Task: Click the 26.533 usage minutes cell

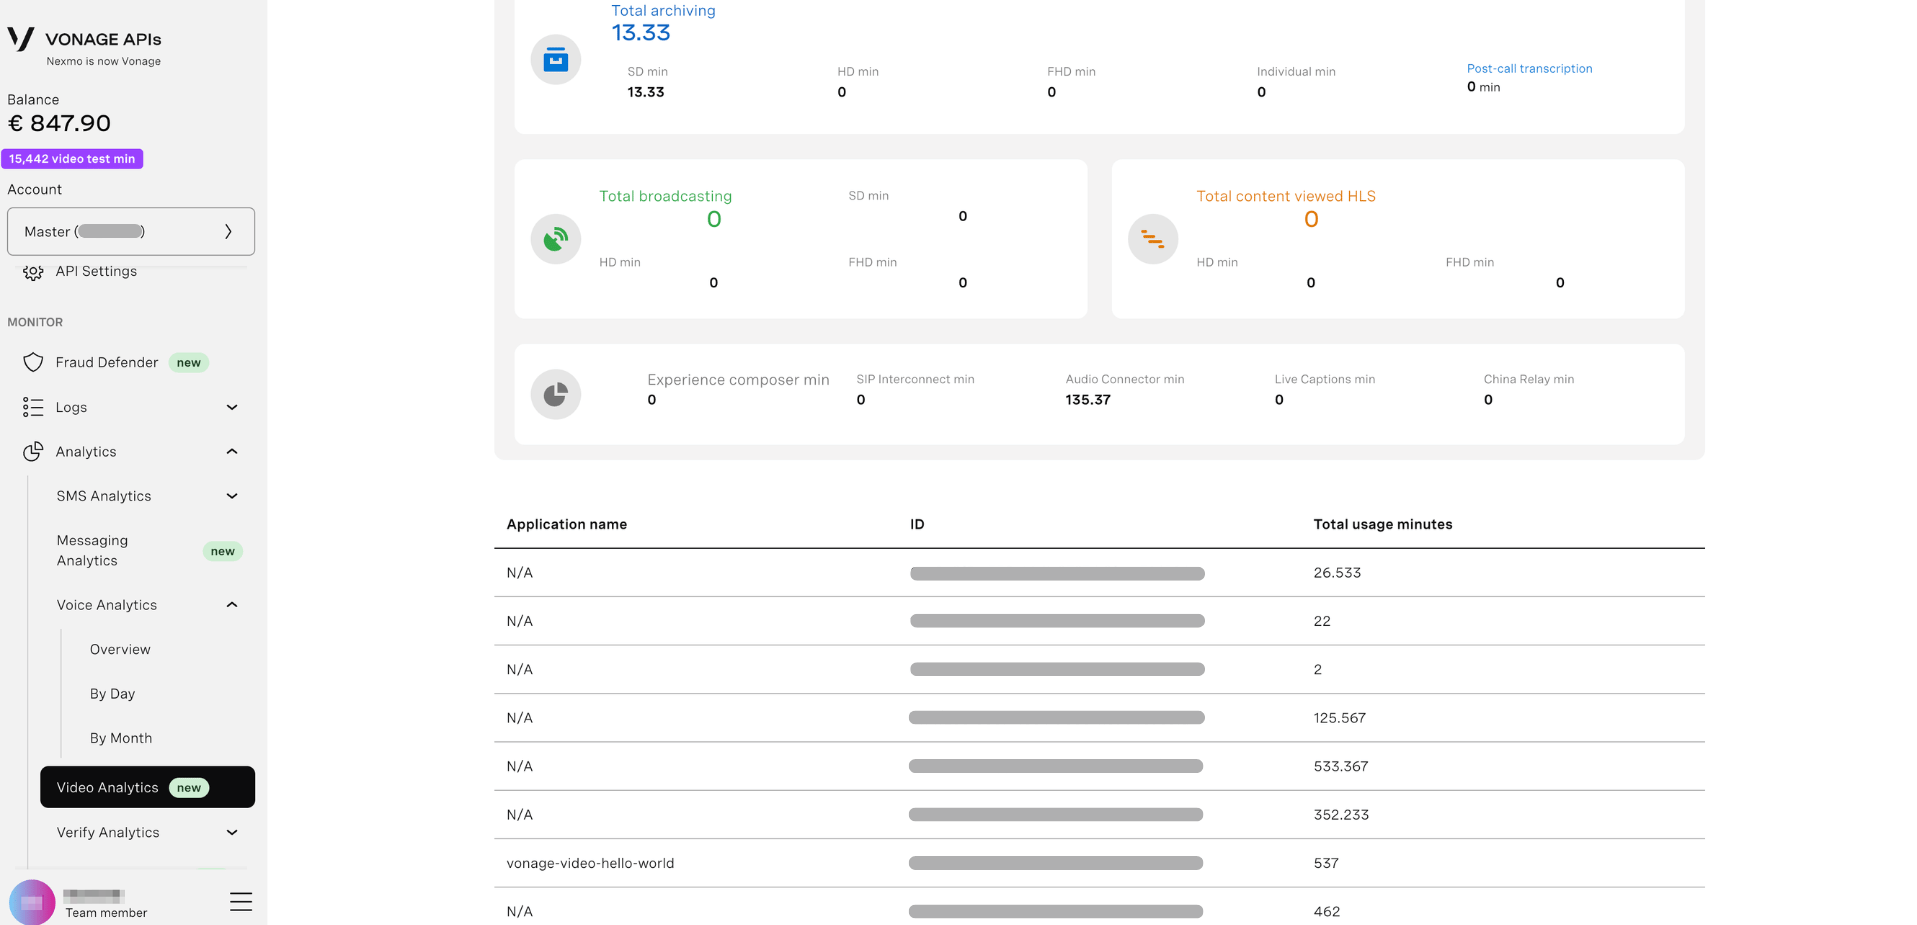Action: tap(1337, 573)
